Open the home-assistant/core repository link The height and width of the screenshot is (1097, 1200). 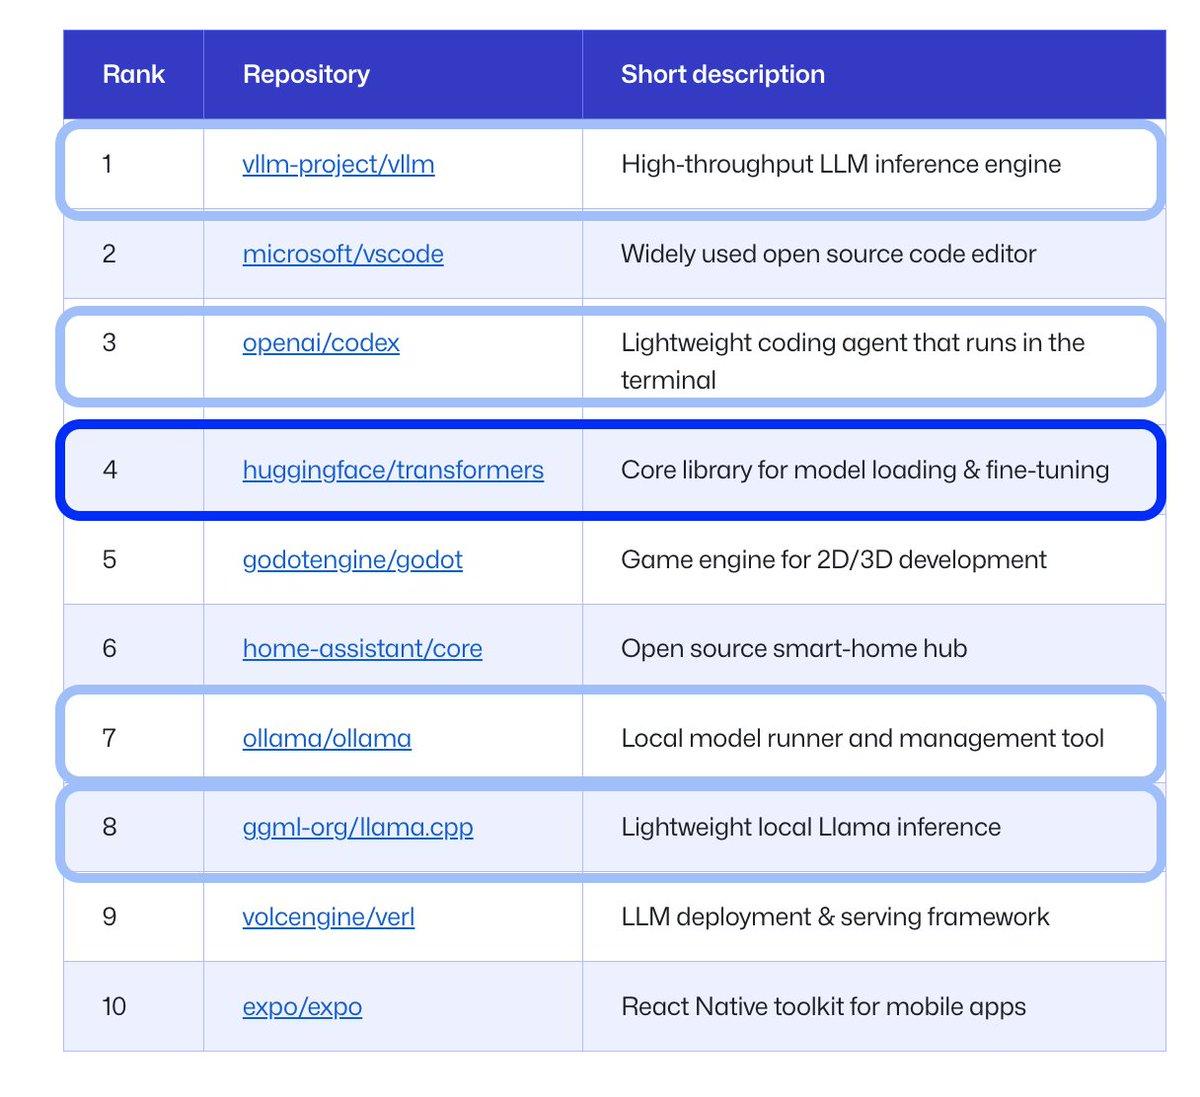click(x=362, y=648)
